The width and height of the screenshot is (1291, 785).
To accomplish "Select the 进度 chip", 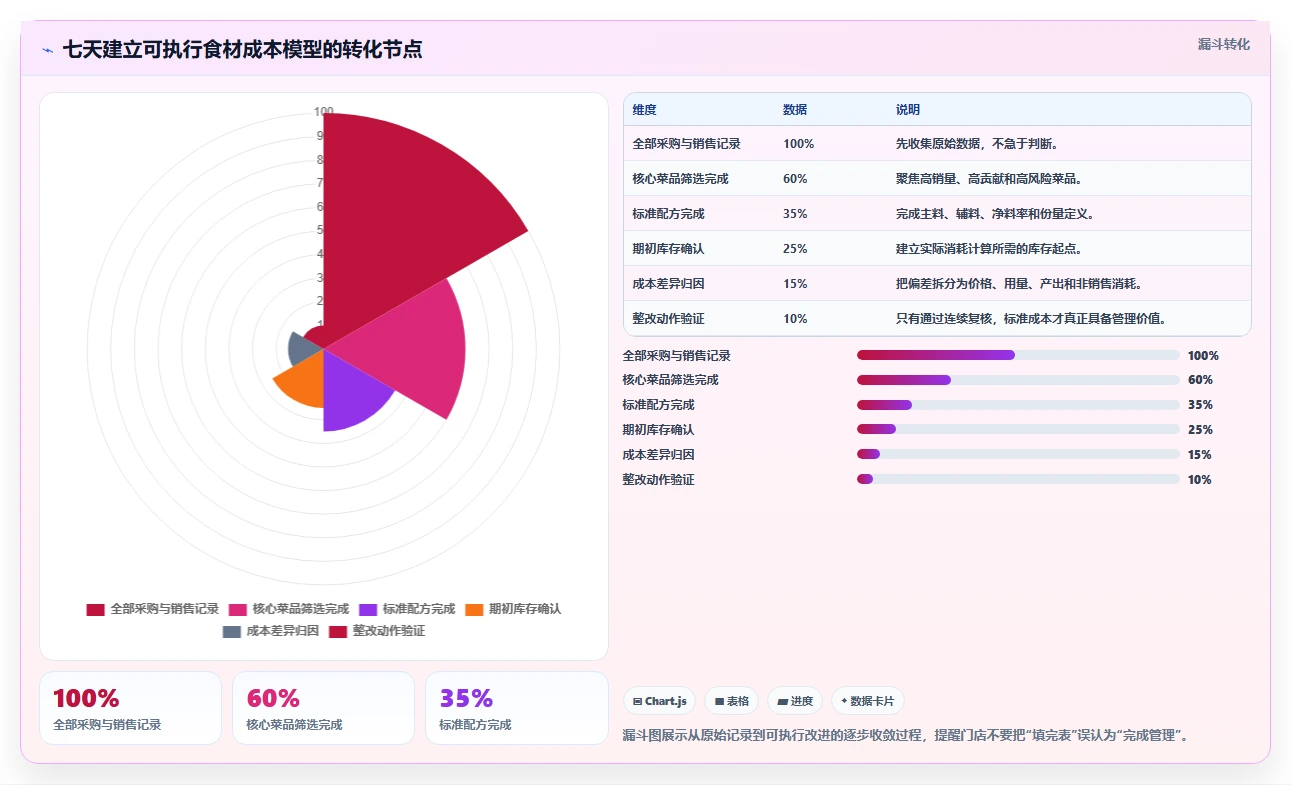I will (x=795, y=701).
